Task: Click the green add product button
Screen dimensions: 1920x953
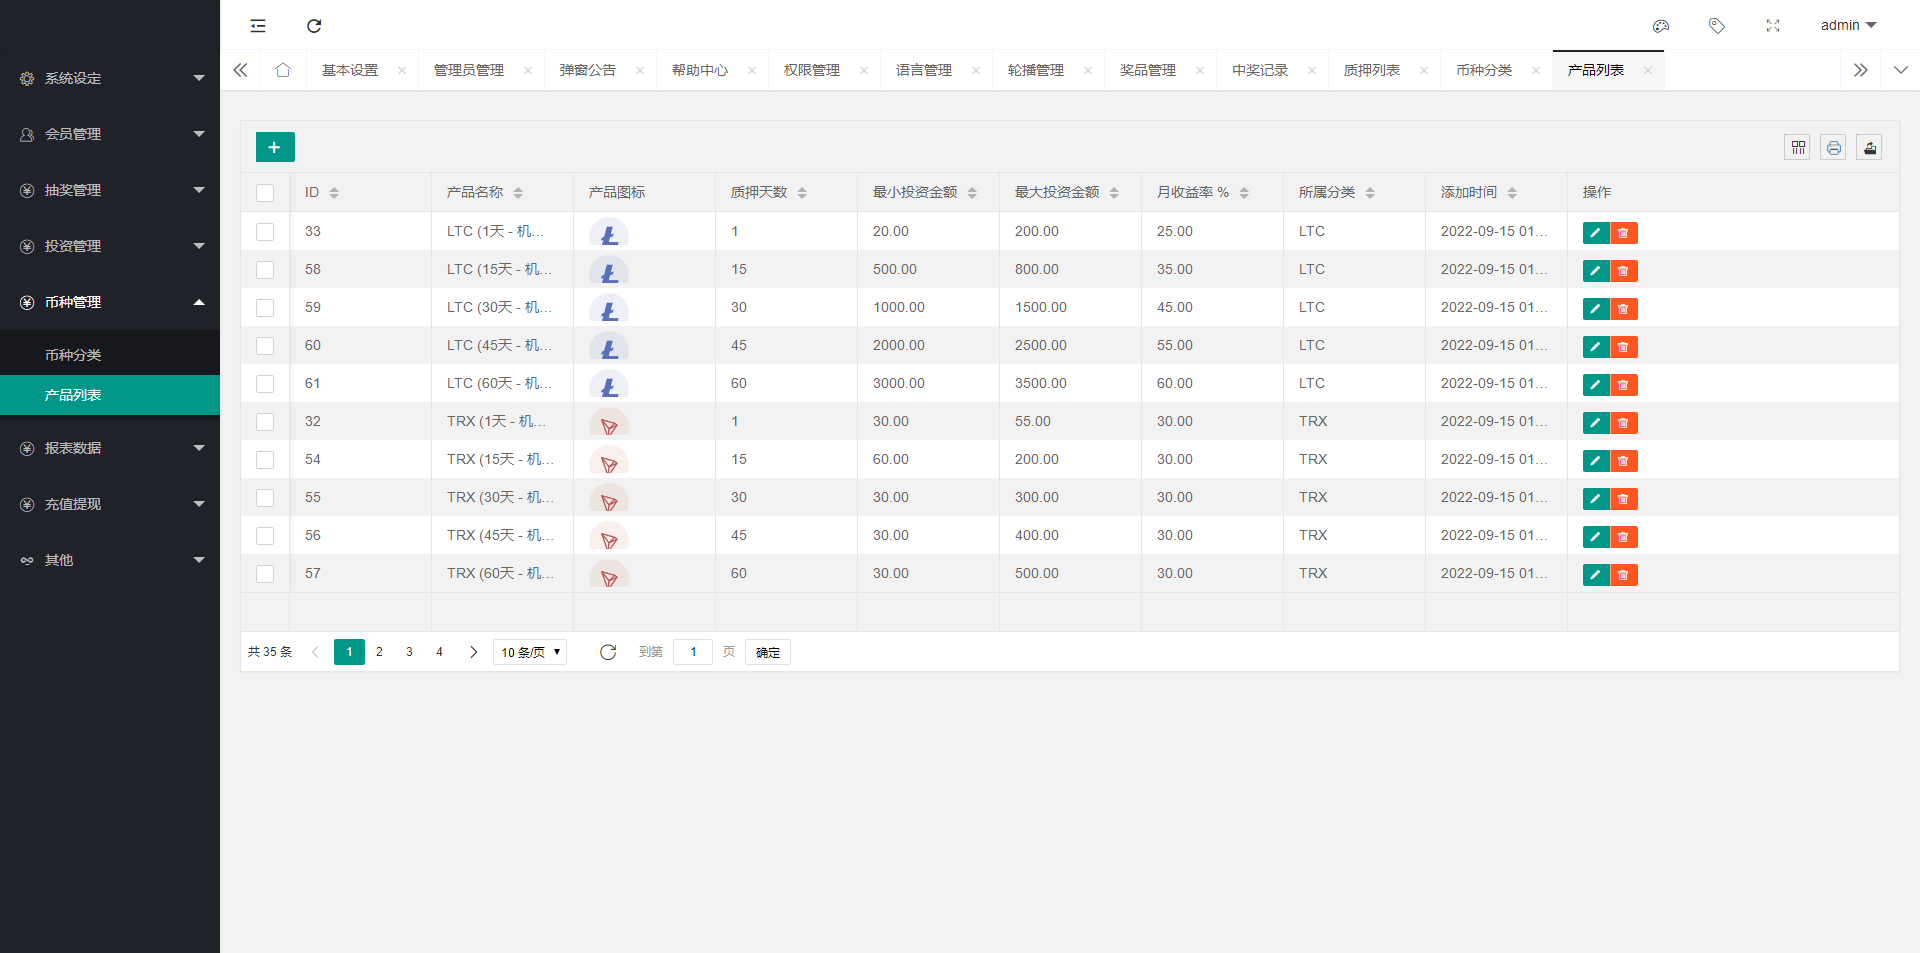Action: point(274,146)
